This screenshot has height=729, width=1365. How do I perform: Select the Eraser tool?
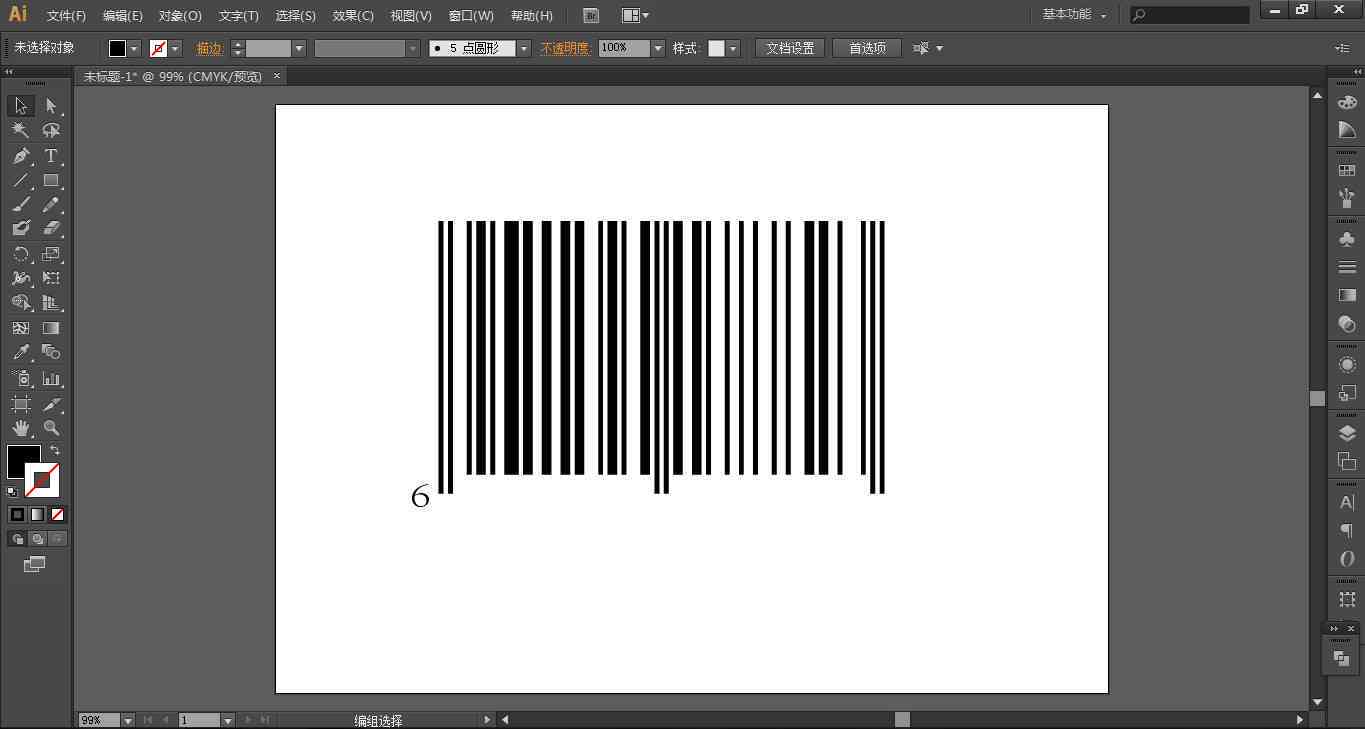point(51,228)
